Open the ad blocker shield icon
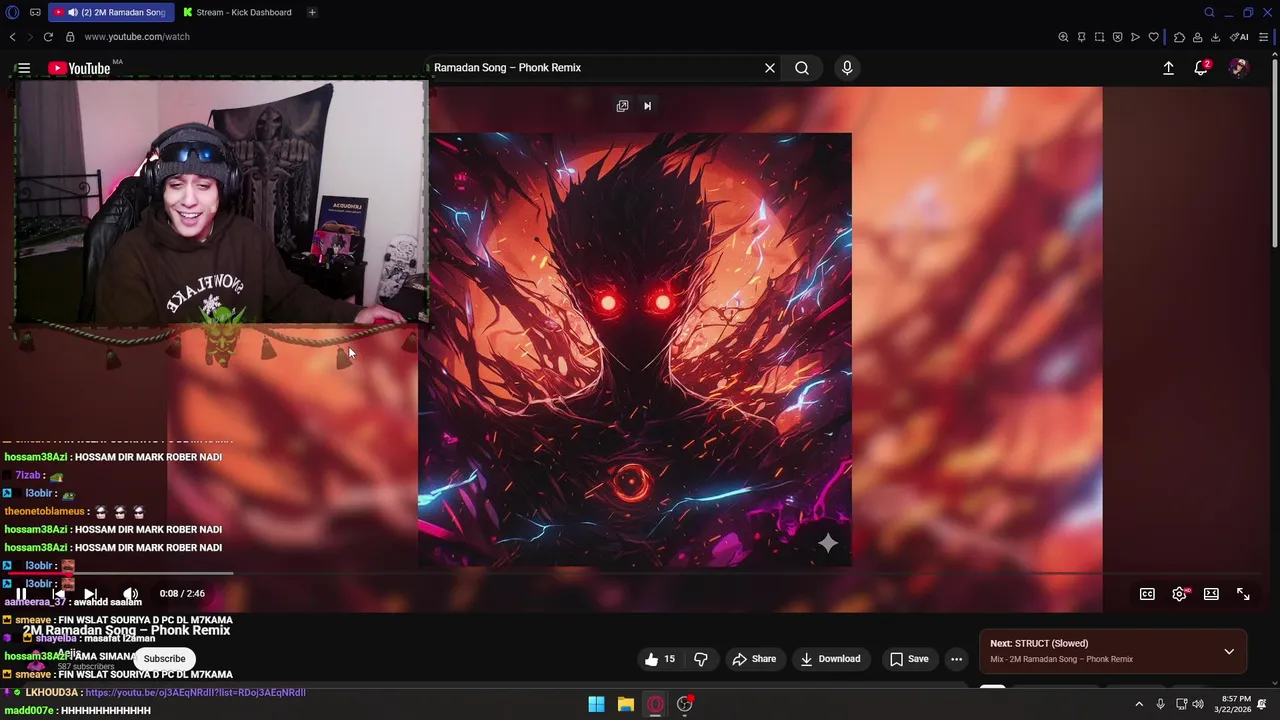This screenshot has width=1280, height=720. click(x=1117, y=37)
